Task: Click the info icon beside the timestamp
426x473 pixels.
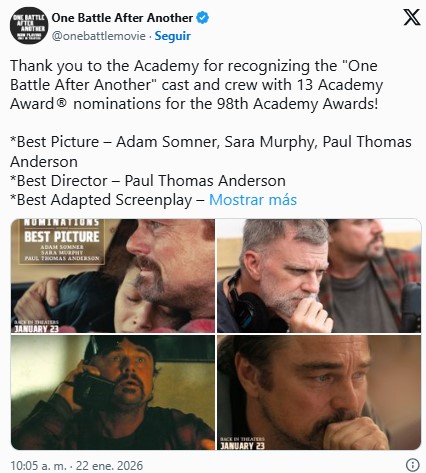Action: [x=413, y=464]
